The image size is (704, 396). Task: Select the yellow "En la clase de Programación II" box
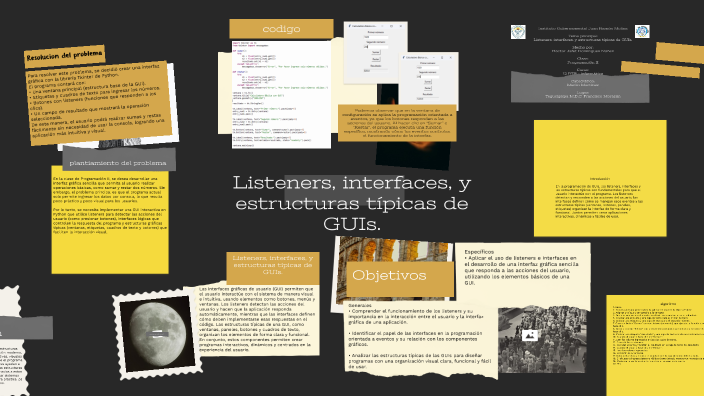coord(110,220)
